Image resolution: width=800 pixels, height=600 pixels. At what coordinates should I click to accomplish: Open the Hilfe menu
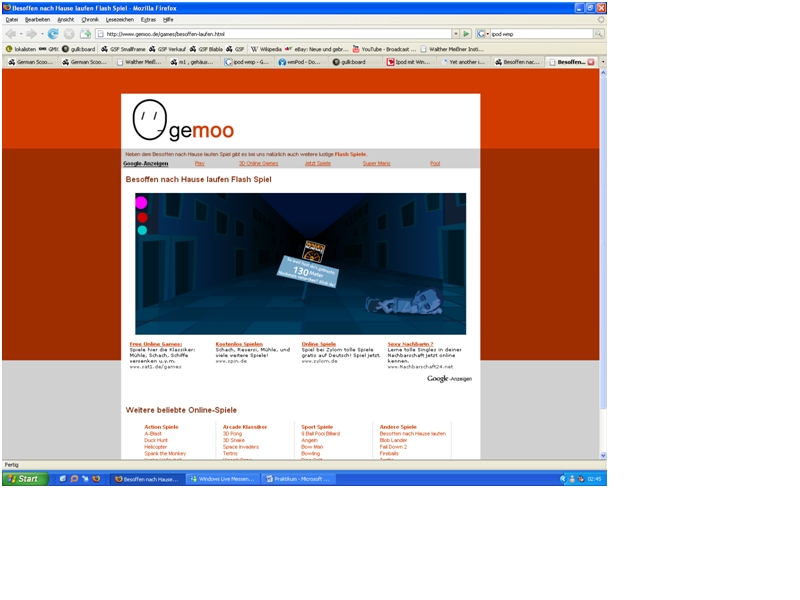tap(168, 19)
